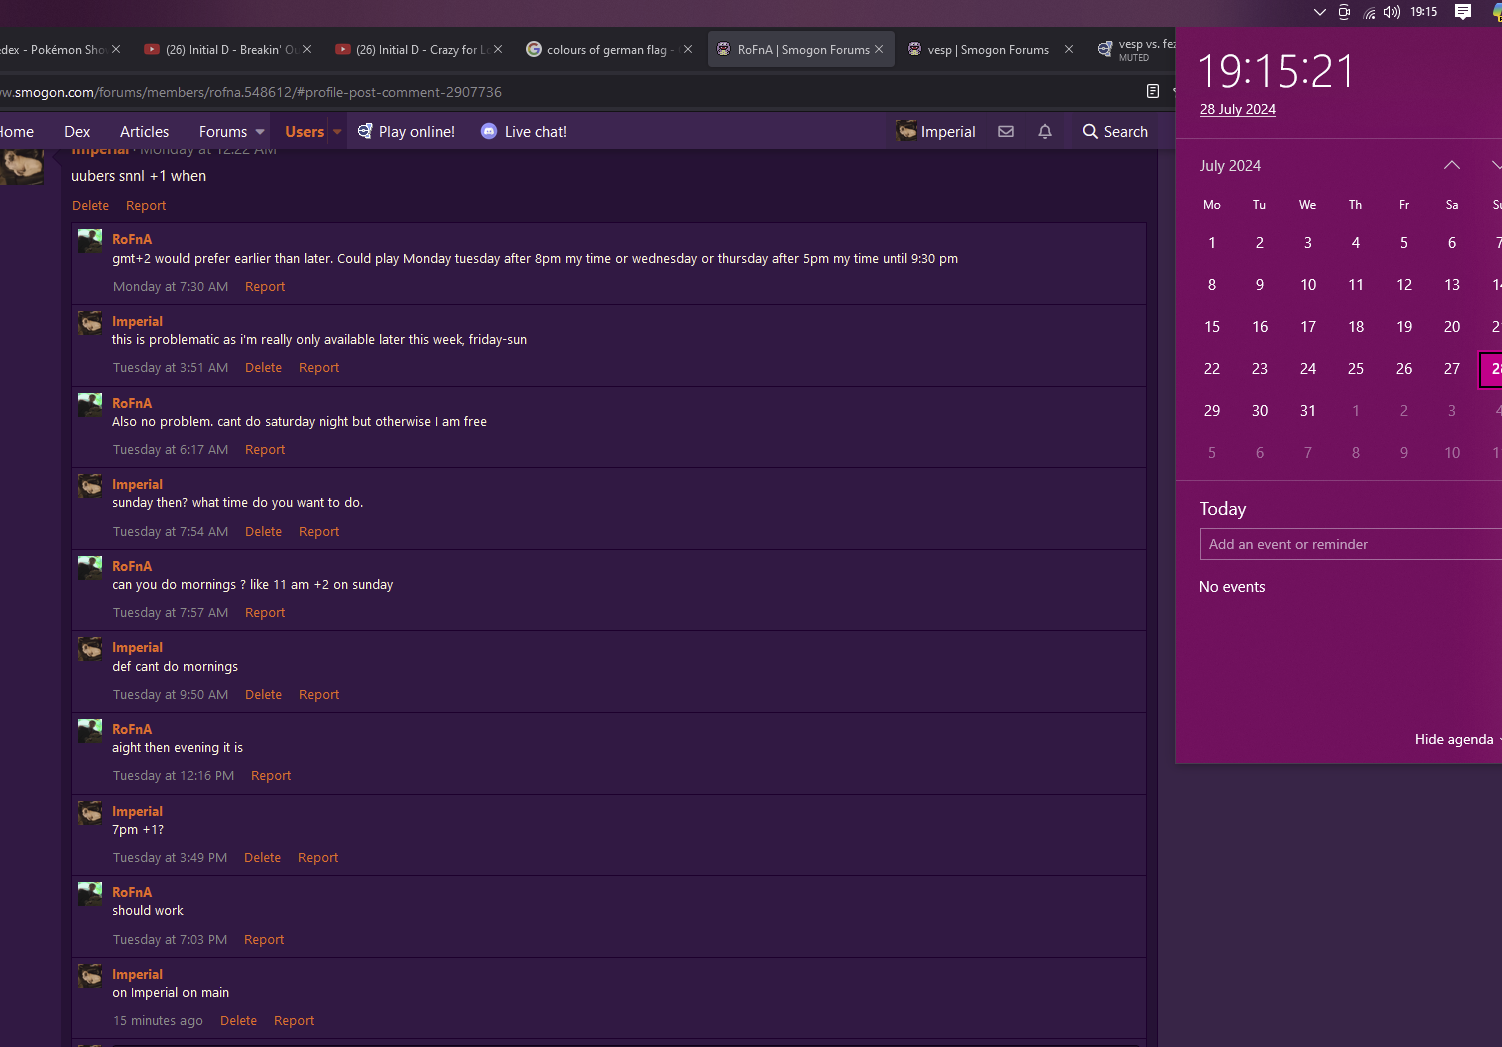Screen dimensions: 1502x1047
Task: Open the Dex menu item
Action: pos(77,132)
